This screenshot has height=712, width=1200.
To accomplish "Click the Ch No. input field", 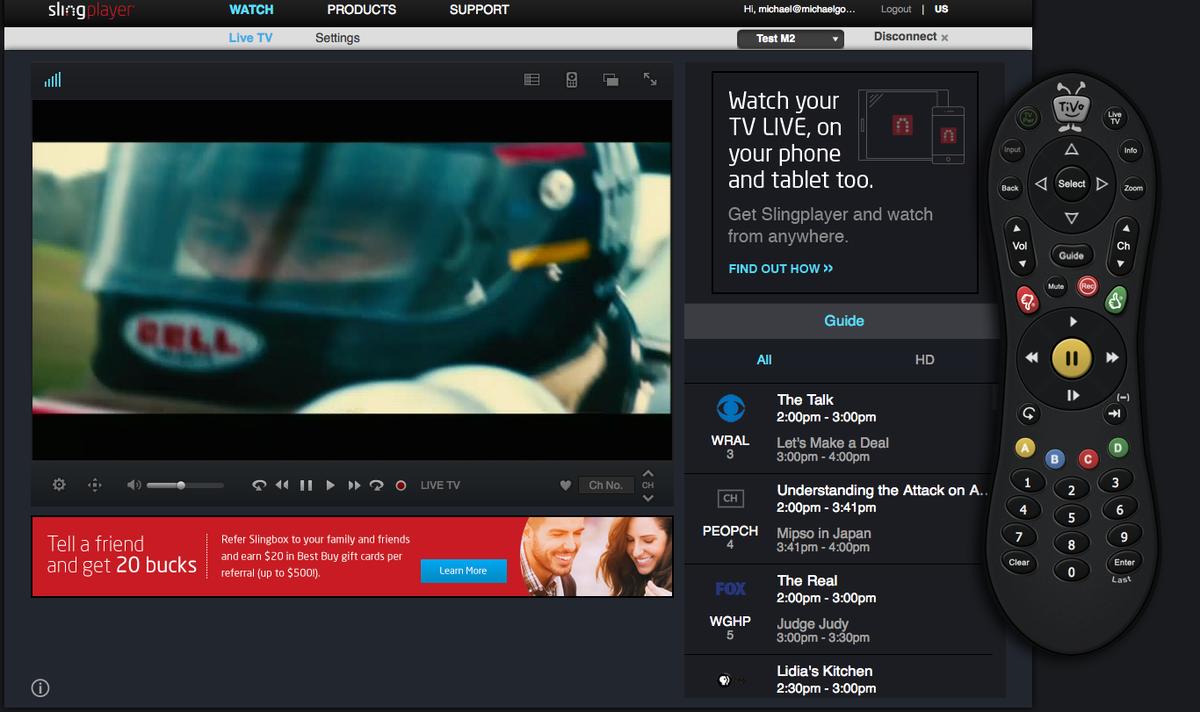I will pyautogui.click(x=605, y=484).
